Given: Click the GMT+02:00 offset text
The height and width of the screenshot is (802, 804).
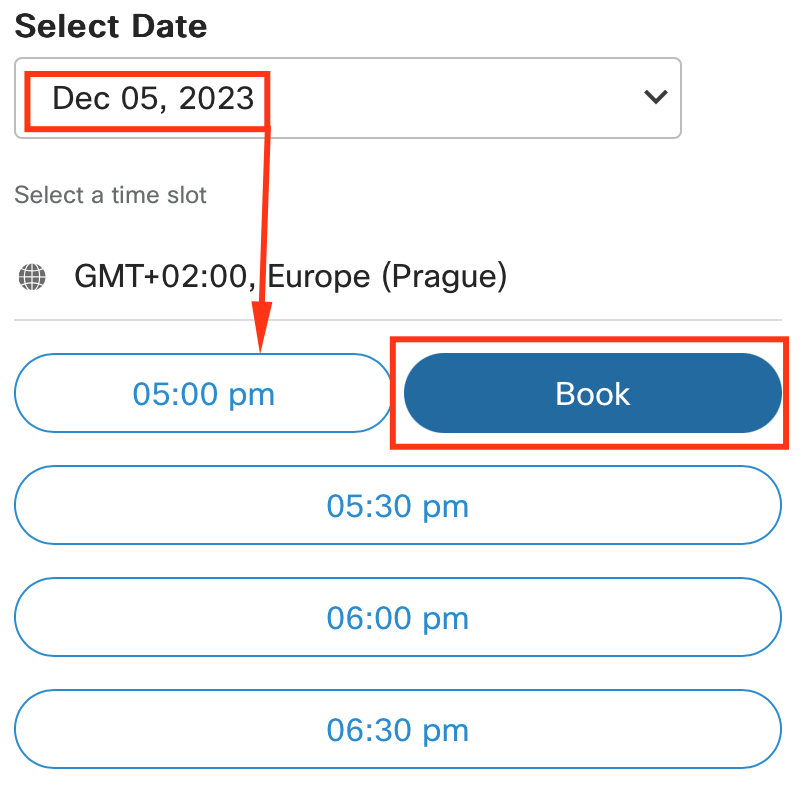Looking at the screenshot, I should [160, 276].
